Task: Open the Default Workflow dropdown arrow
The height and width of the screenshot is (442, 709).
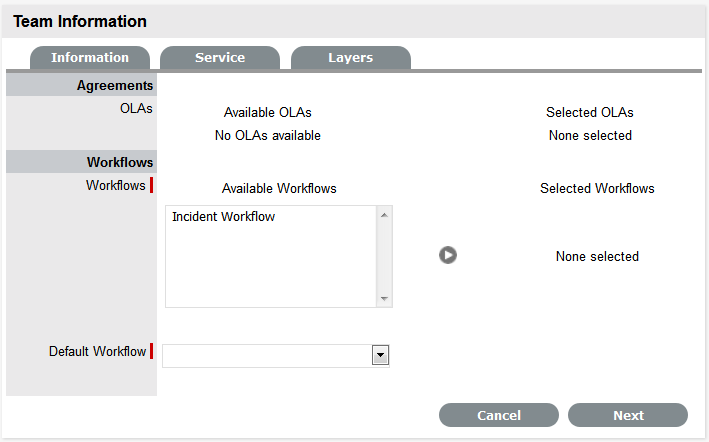Action: click(380, 355)
